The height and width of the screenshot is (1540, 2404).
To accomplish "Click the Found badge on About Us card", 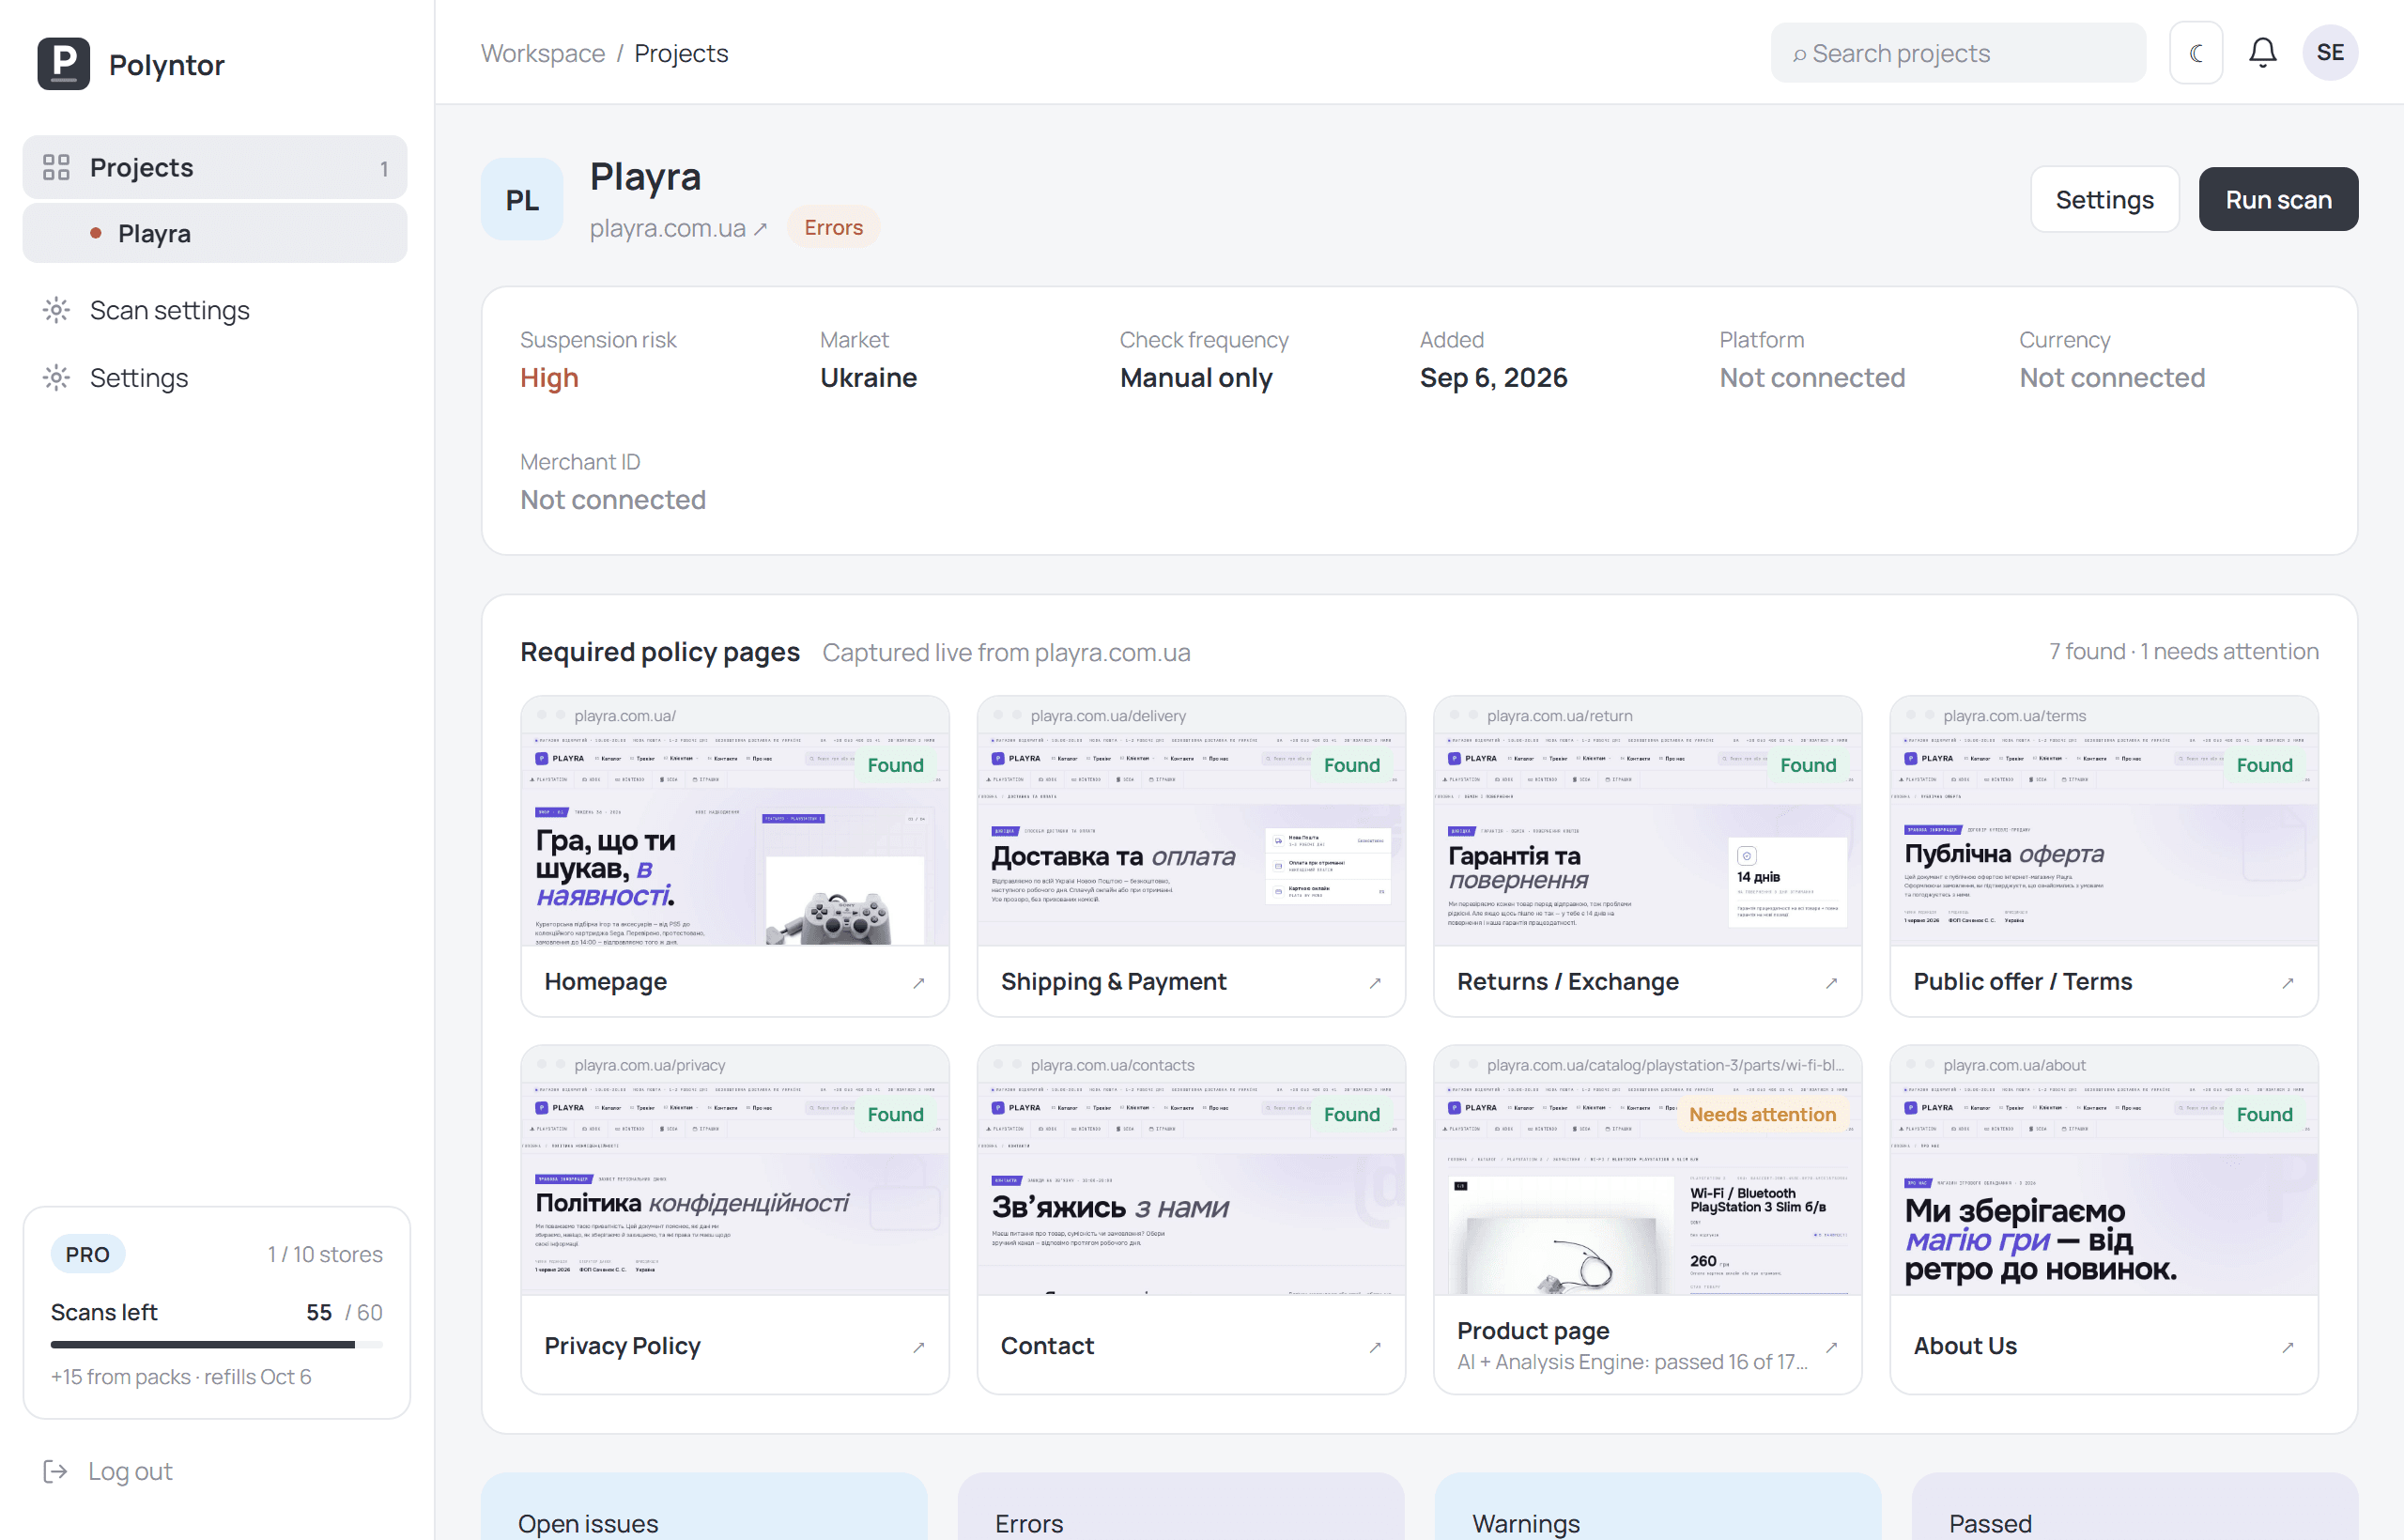I will point(2265,1114).
